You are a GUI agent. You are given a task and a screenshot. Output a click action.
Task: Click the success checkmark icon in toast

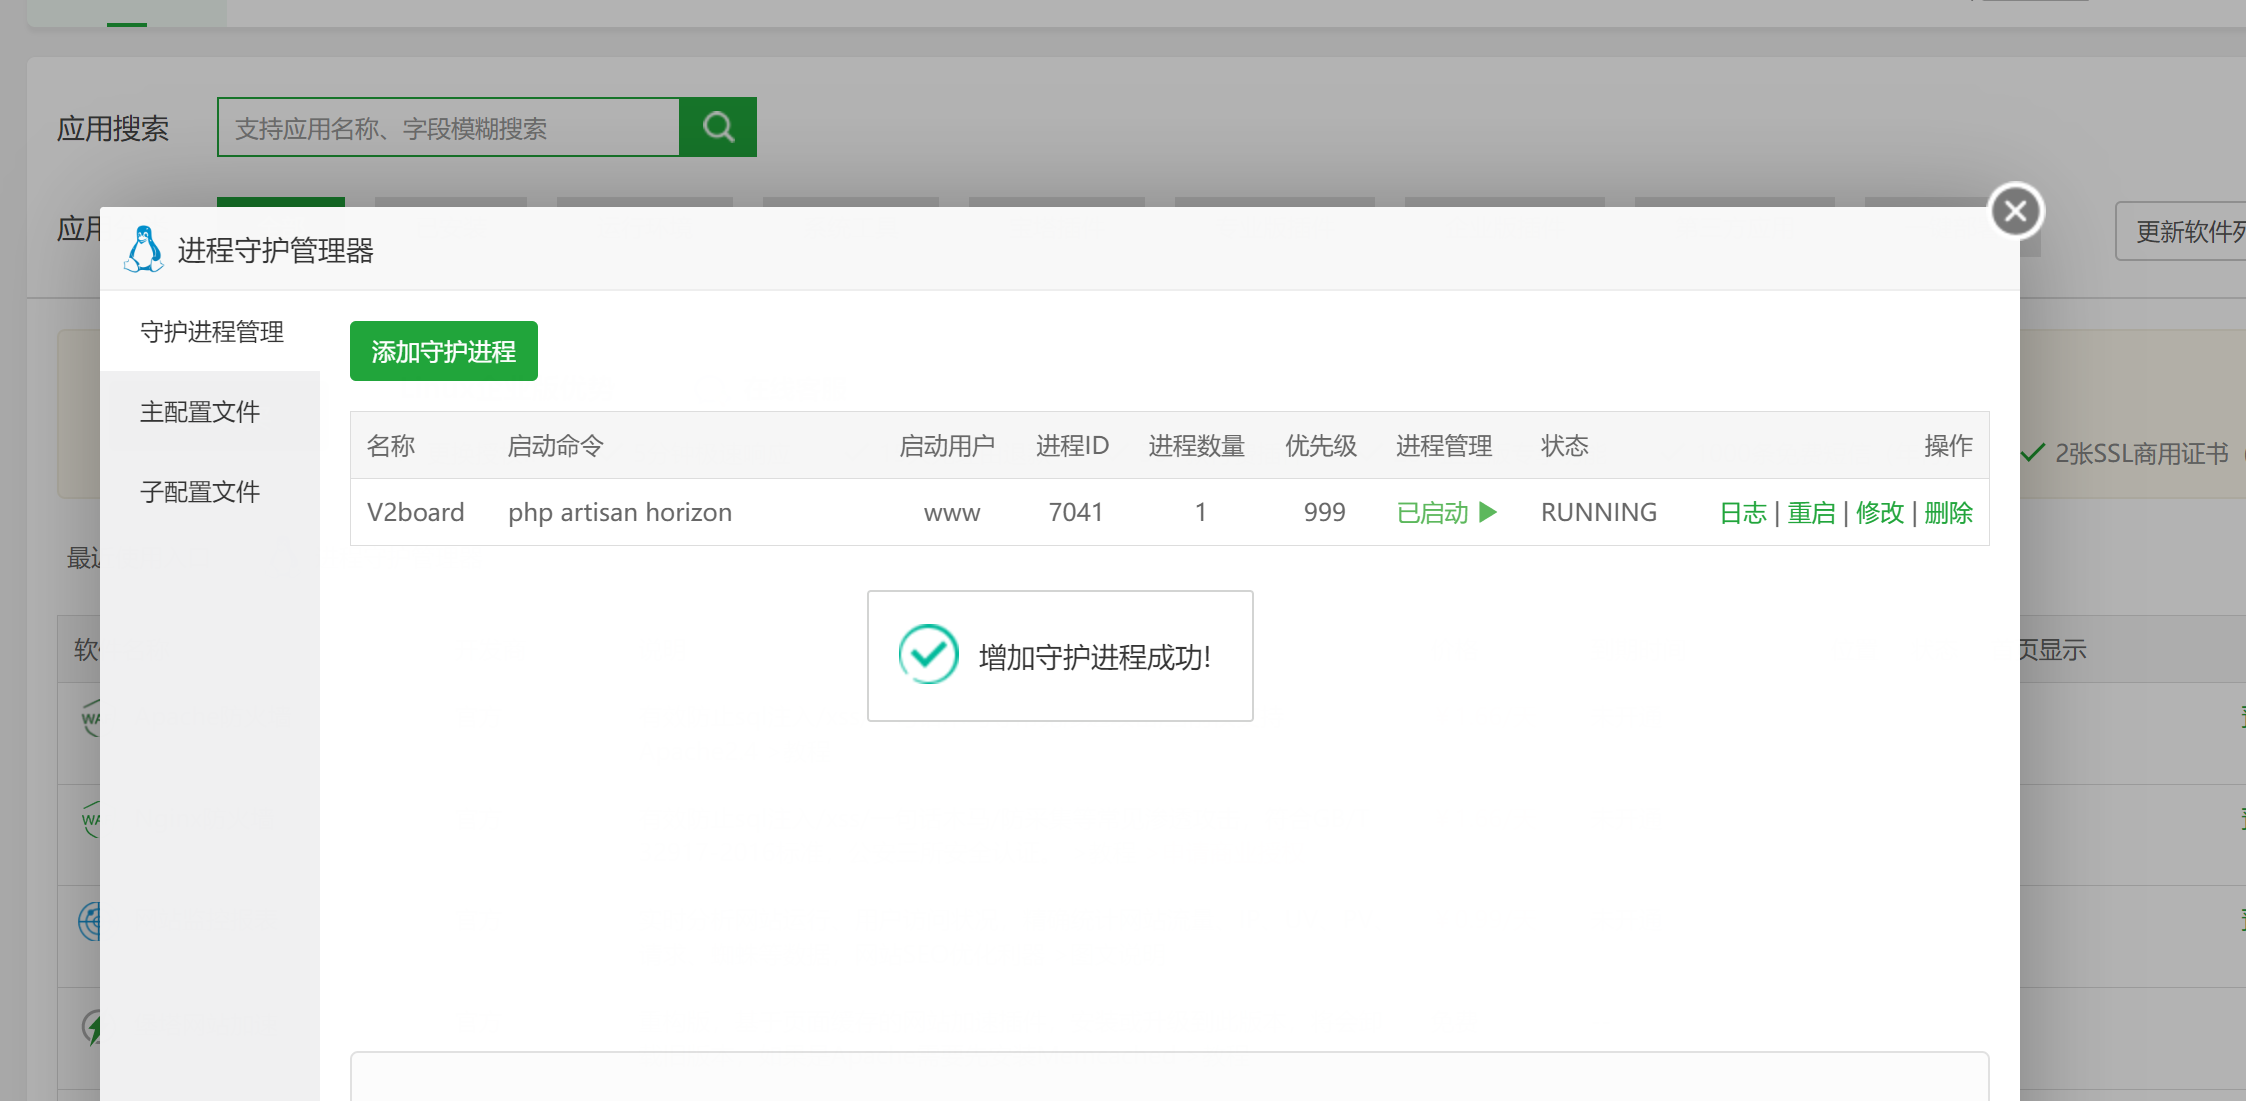click(928, 655)
